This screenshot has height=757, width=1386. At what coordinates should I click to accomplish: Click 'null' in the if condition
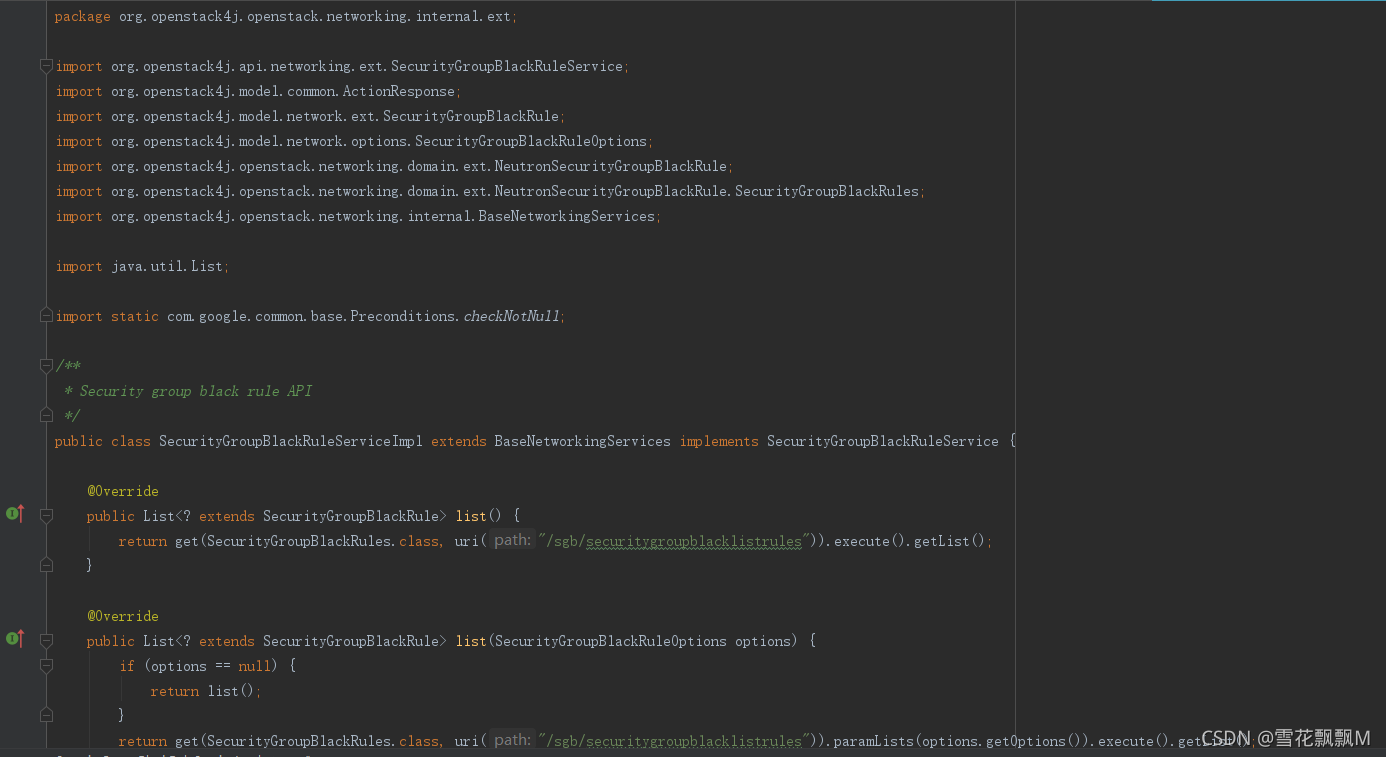pos(255,666)
